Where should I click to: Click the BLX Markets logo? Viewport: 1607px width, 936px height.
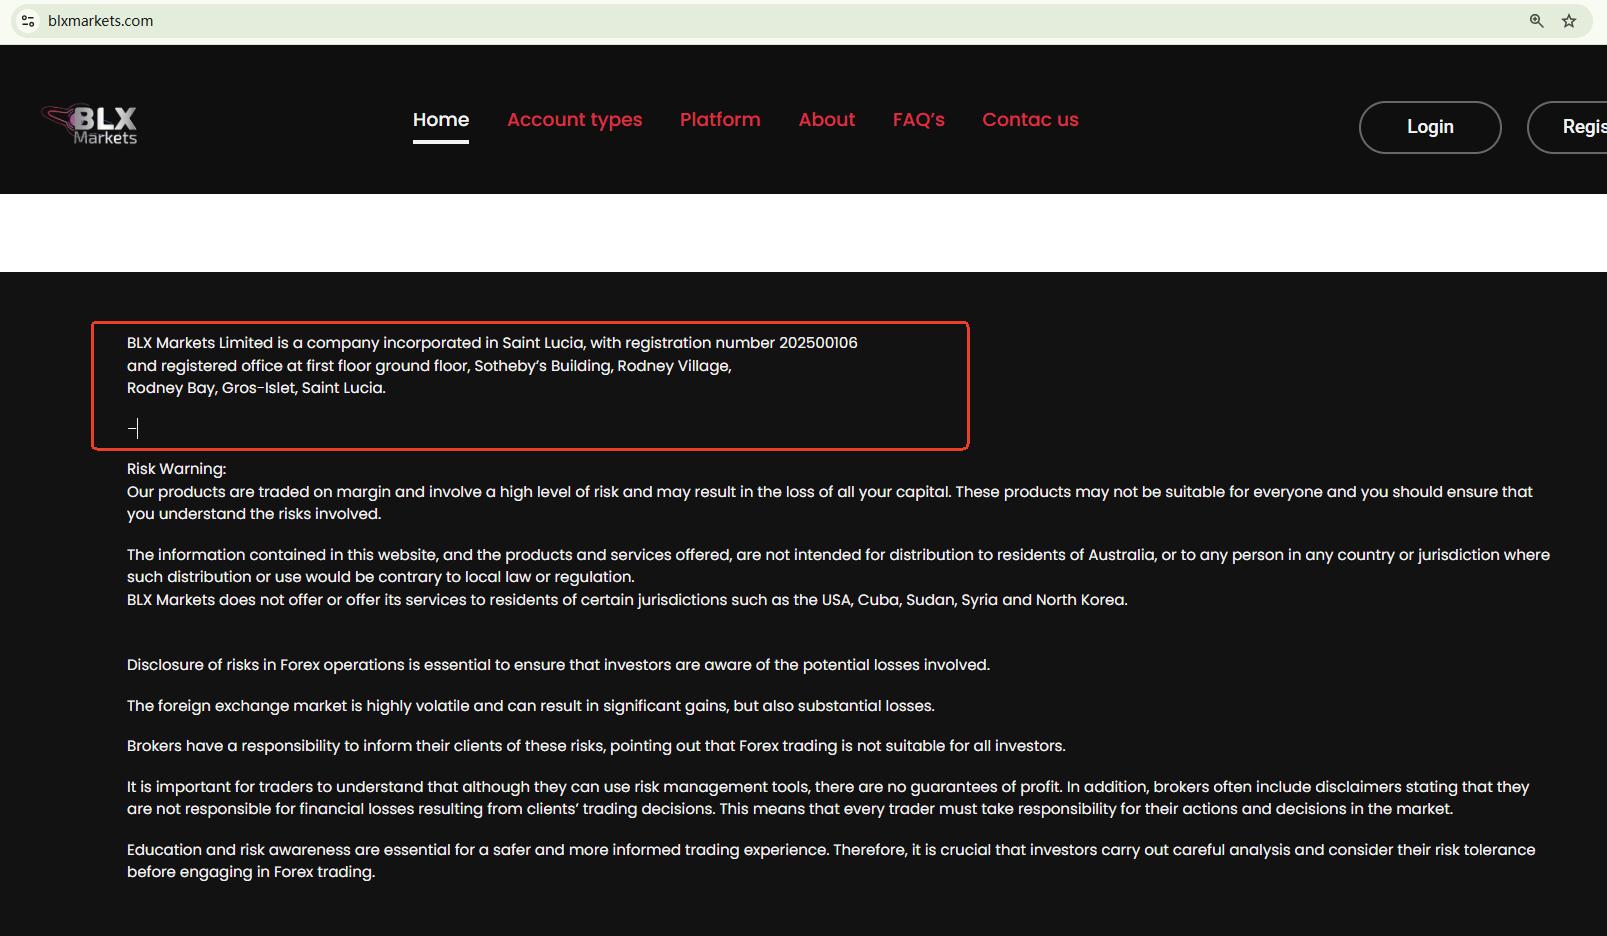click(x=90, y=126)
